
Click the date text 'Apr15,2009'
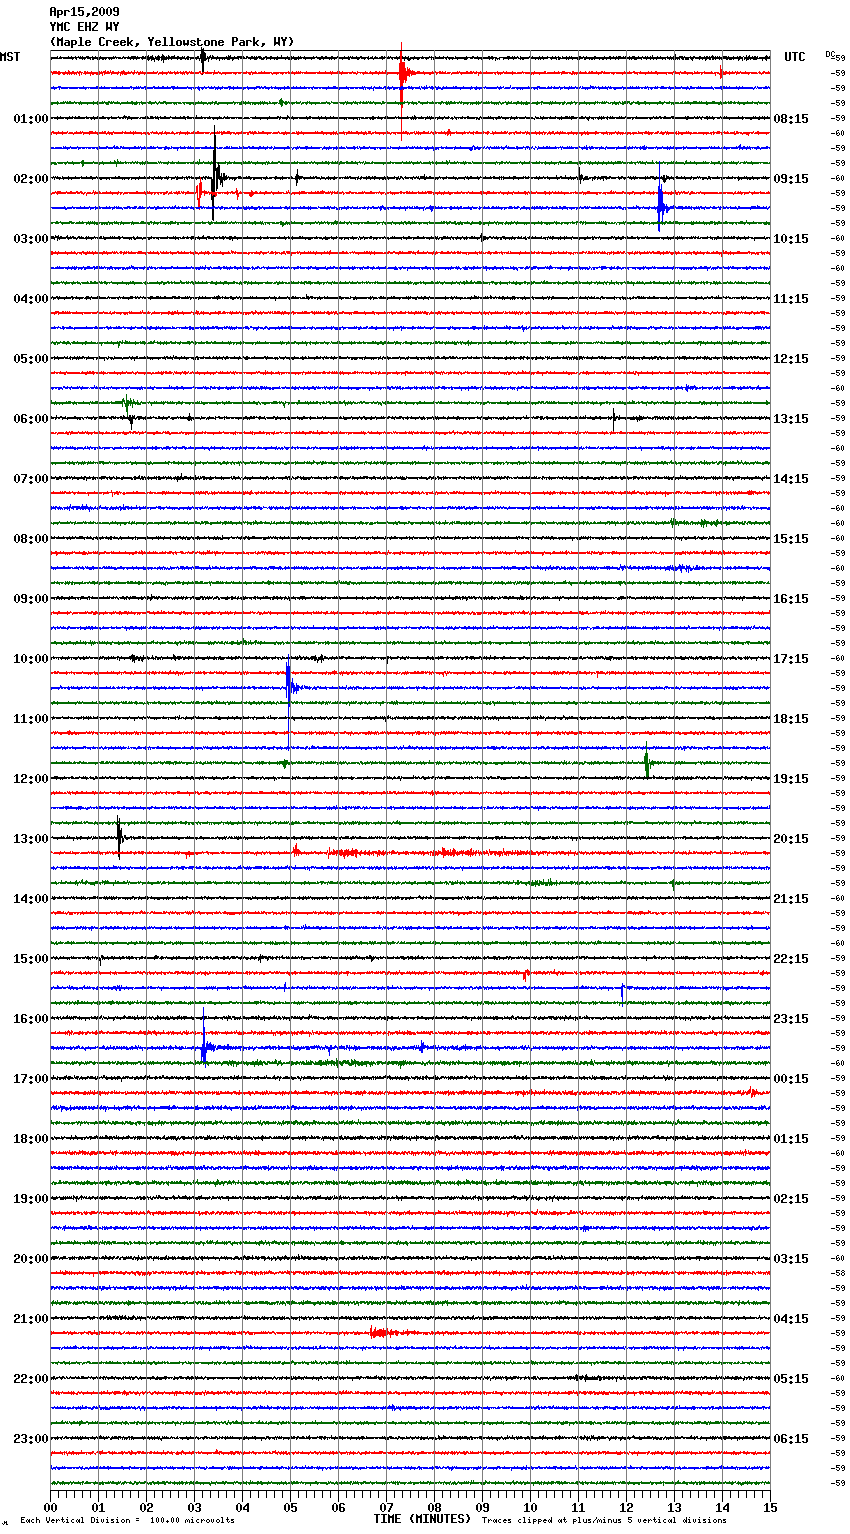(84, 12)
